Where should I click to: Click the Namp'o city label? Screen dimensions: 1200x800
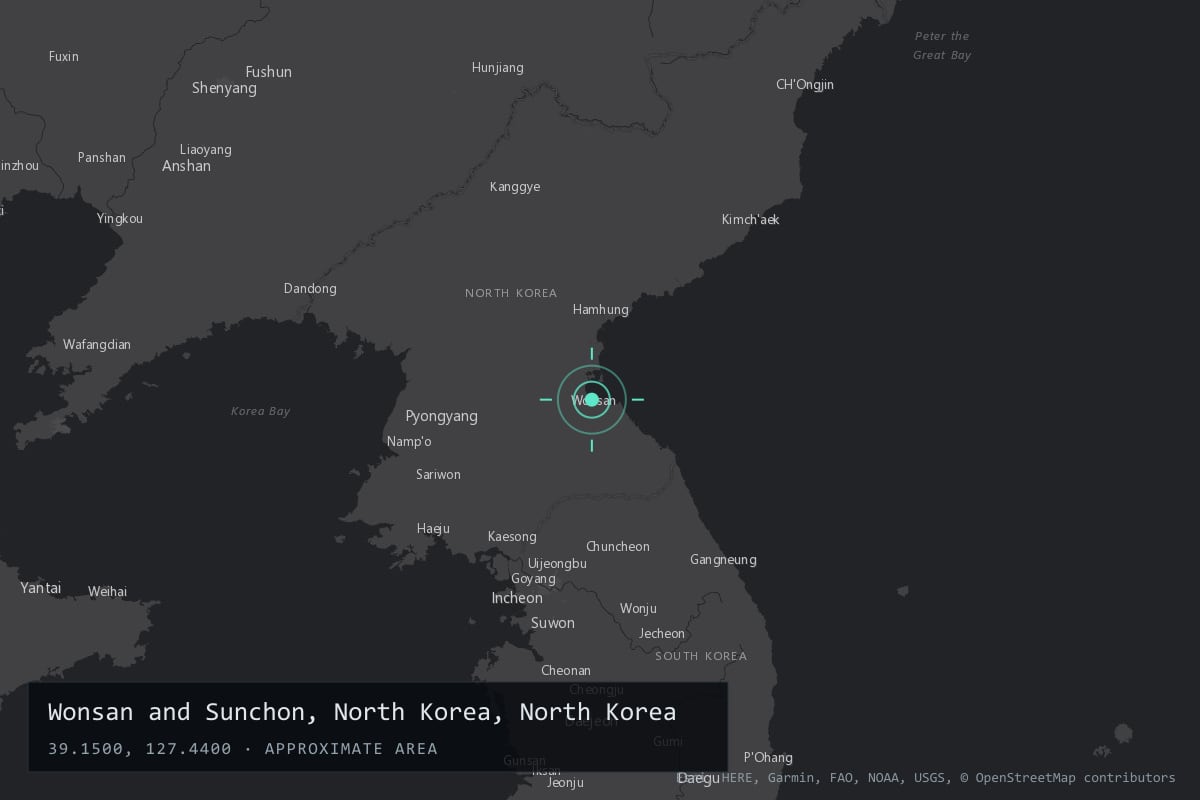(409, 442)
